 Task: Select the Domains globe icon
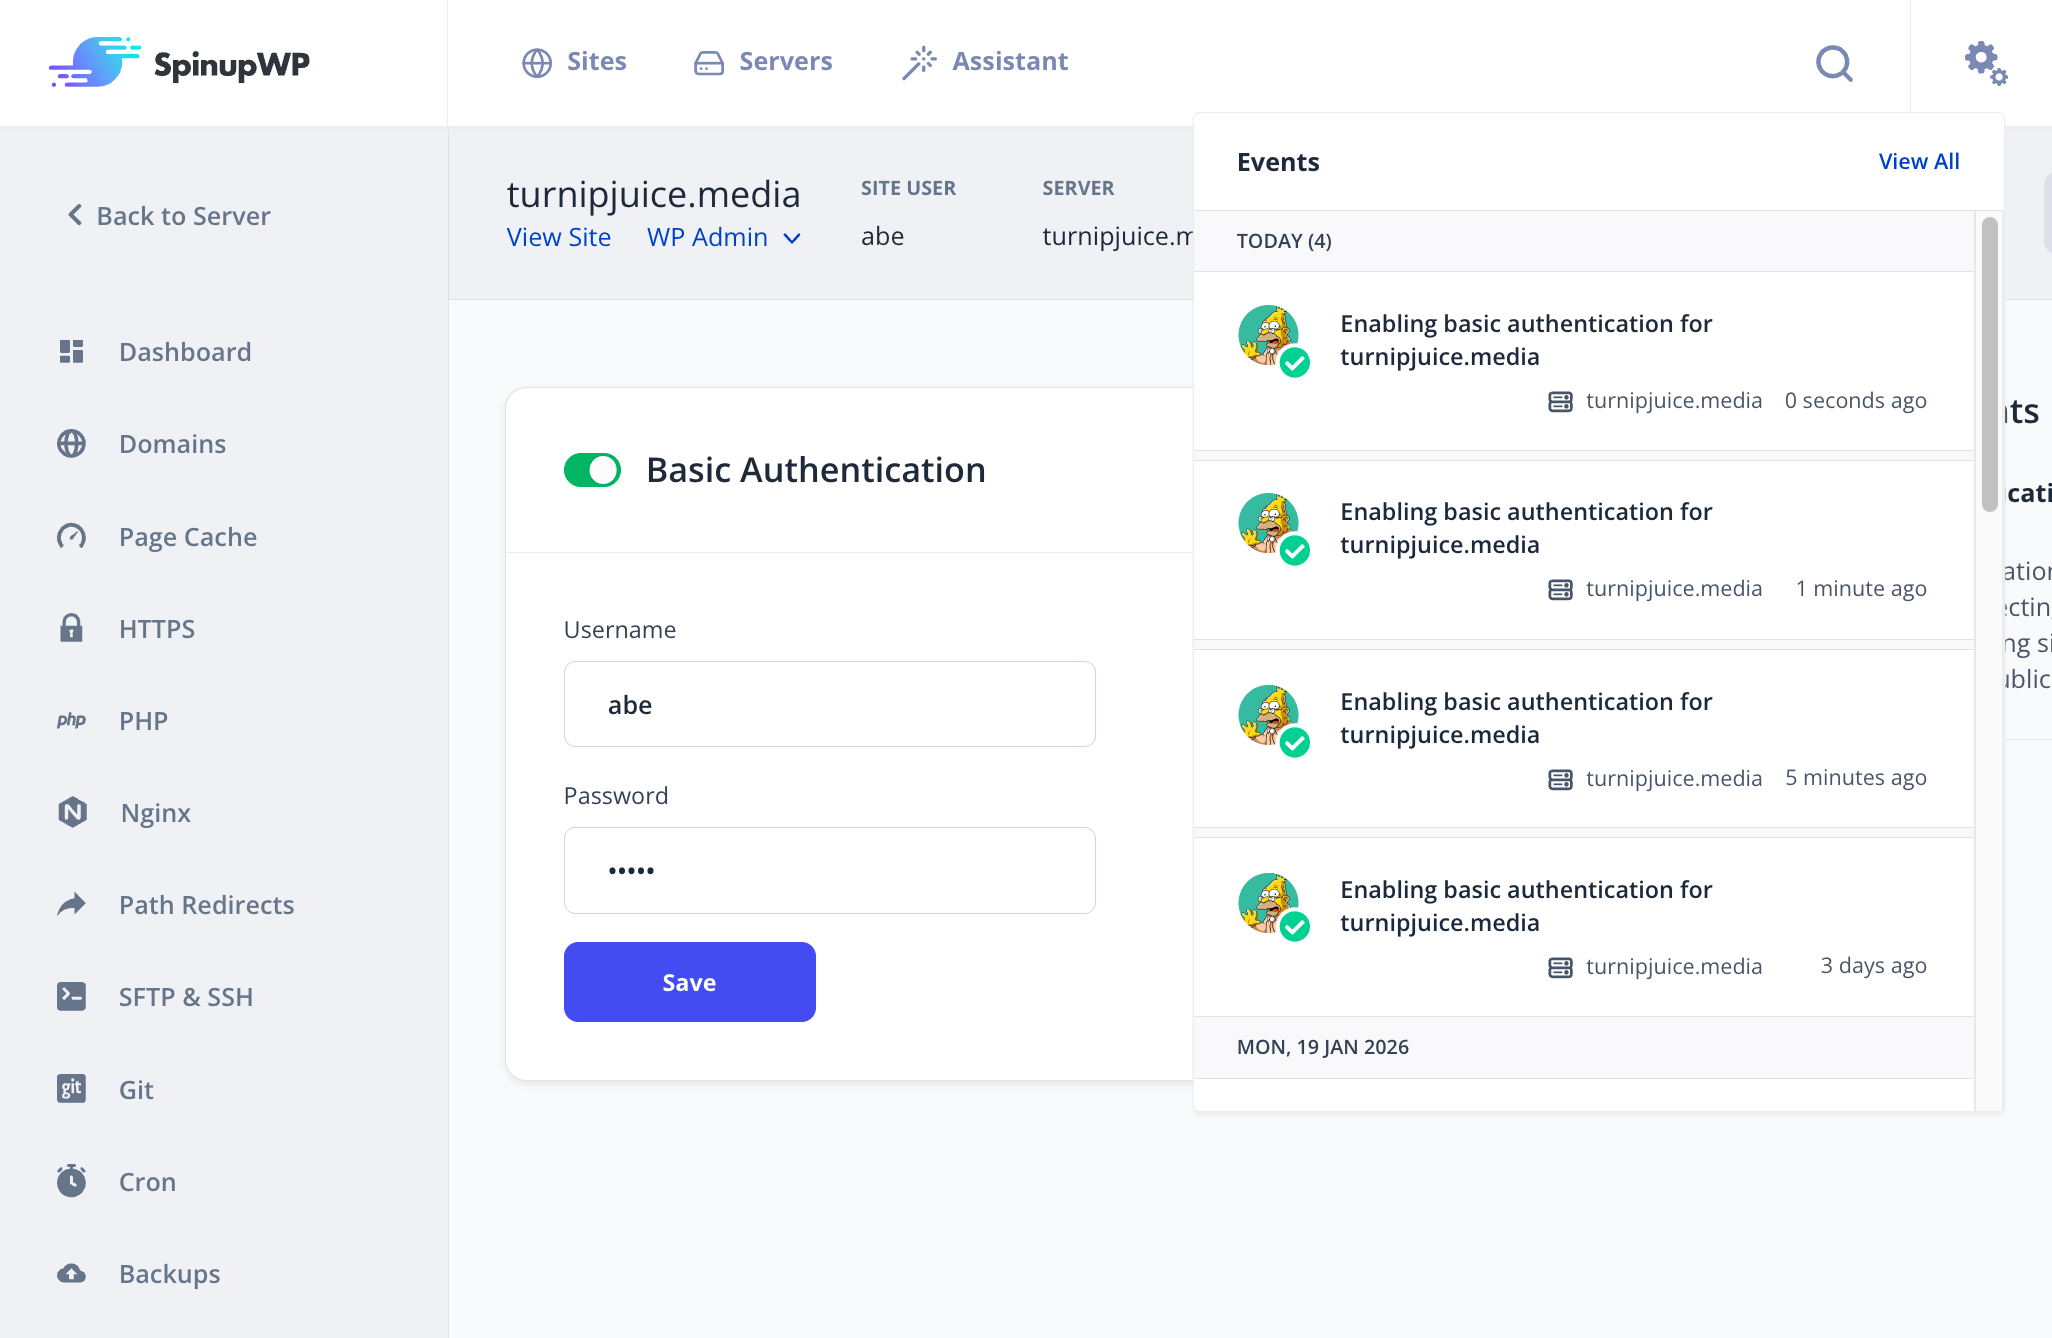tap(71, 443)
